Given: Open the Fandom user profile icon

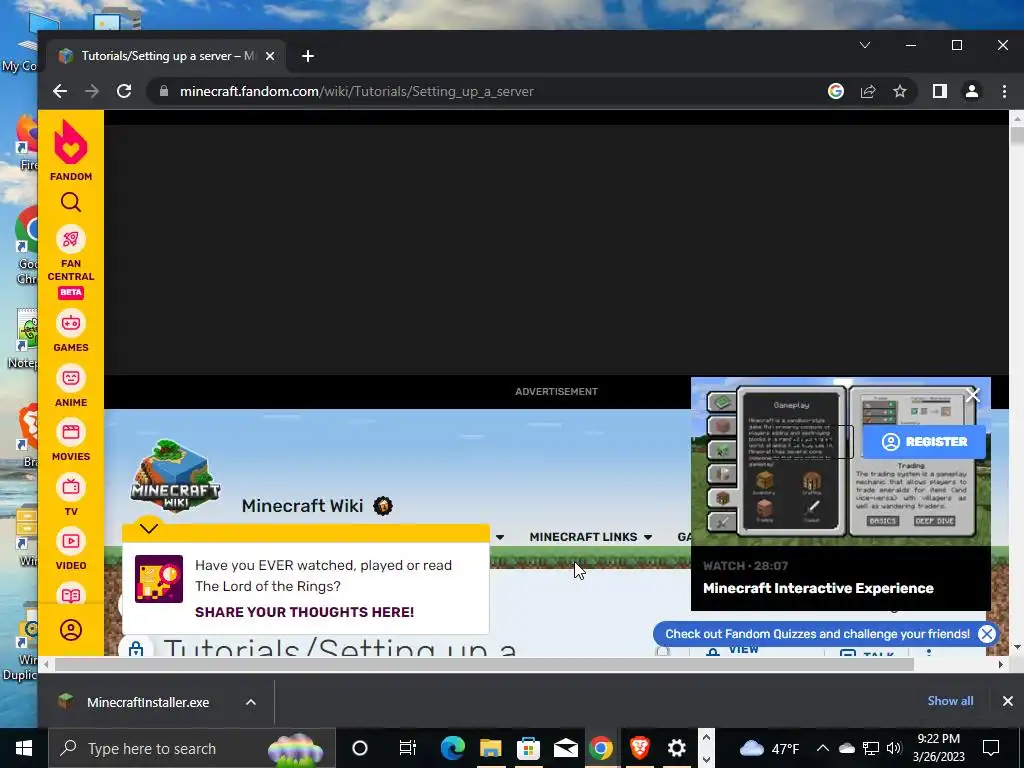Looking at the screenshot, I should pyautogui.click(x=71, y=630).
